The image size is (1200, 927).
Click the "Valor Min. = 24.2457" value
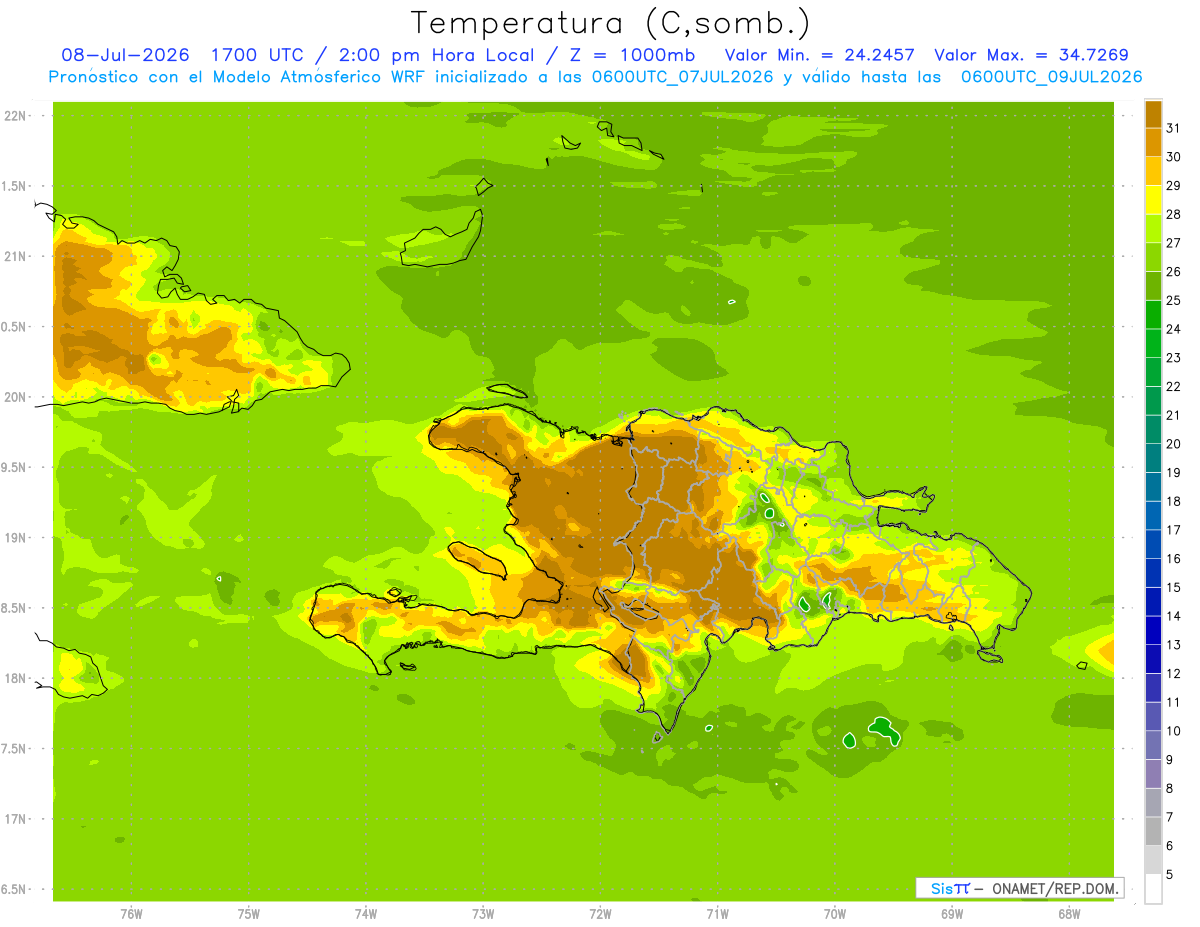[820, 55]
